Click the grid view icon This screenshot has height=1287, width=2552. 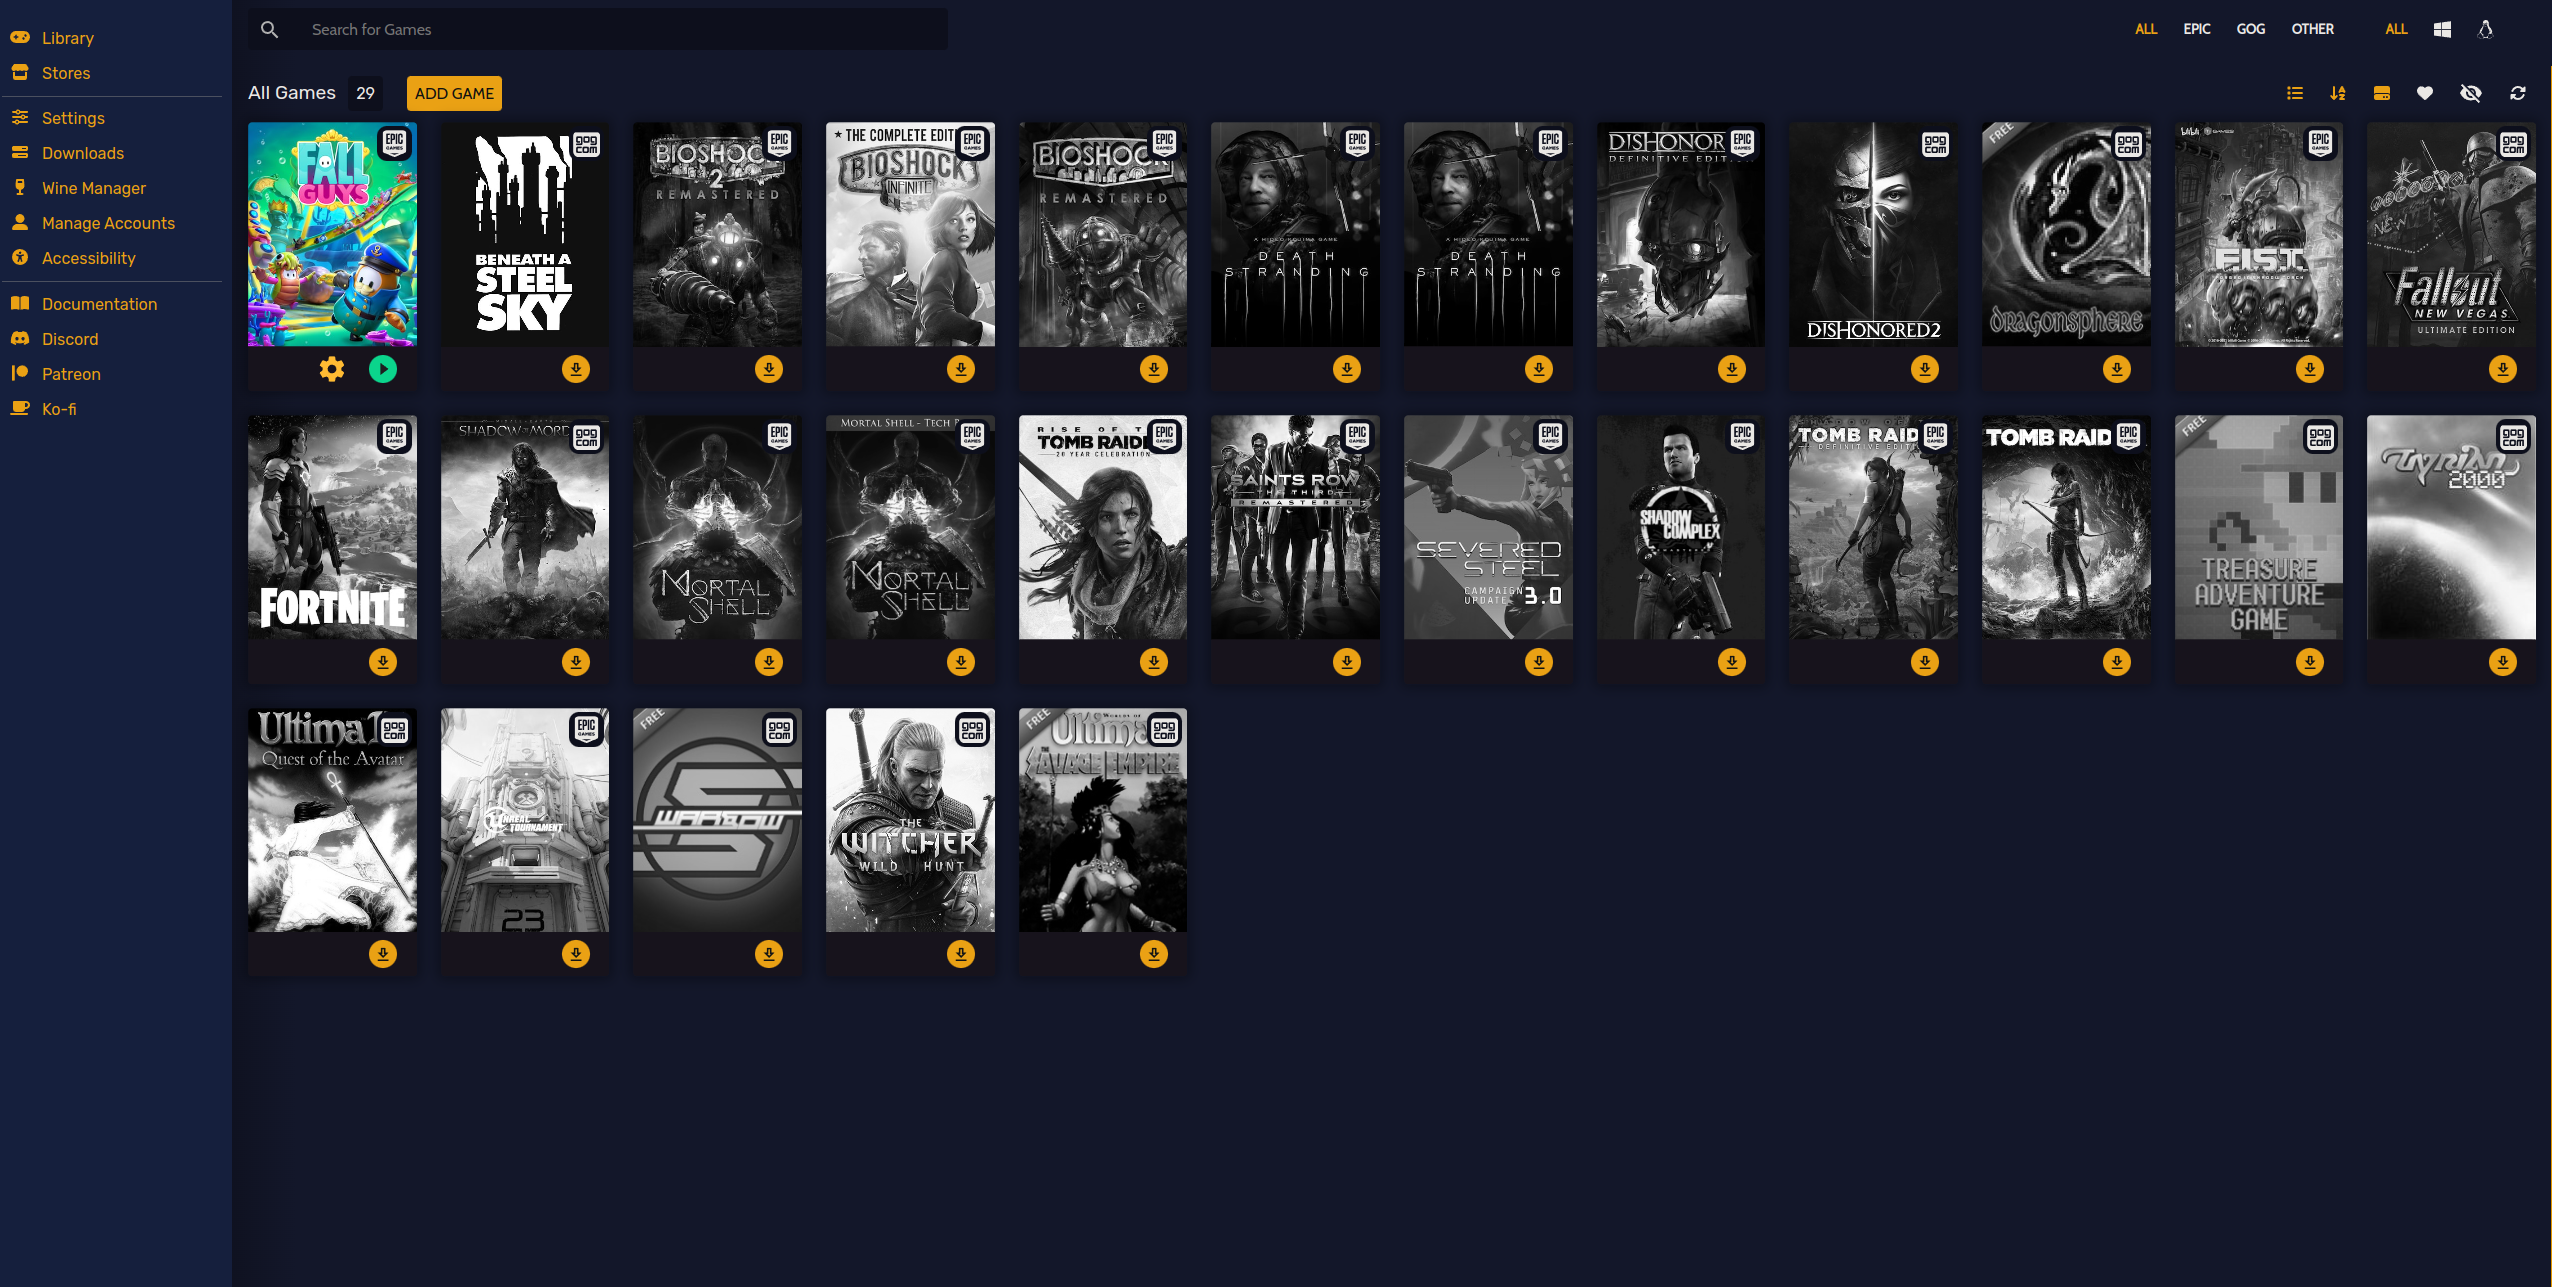(x=2381, y=94)
